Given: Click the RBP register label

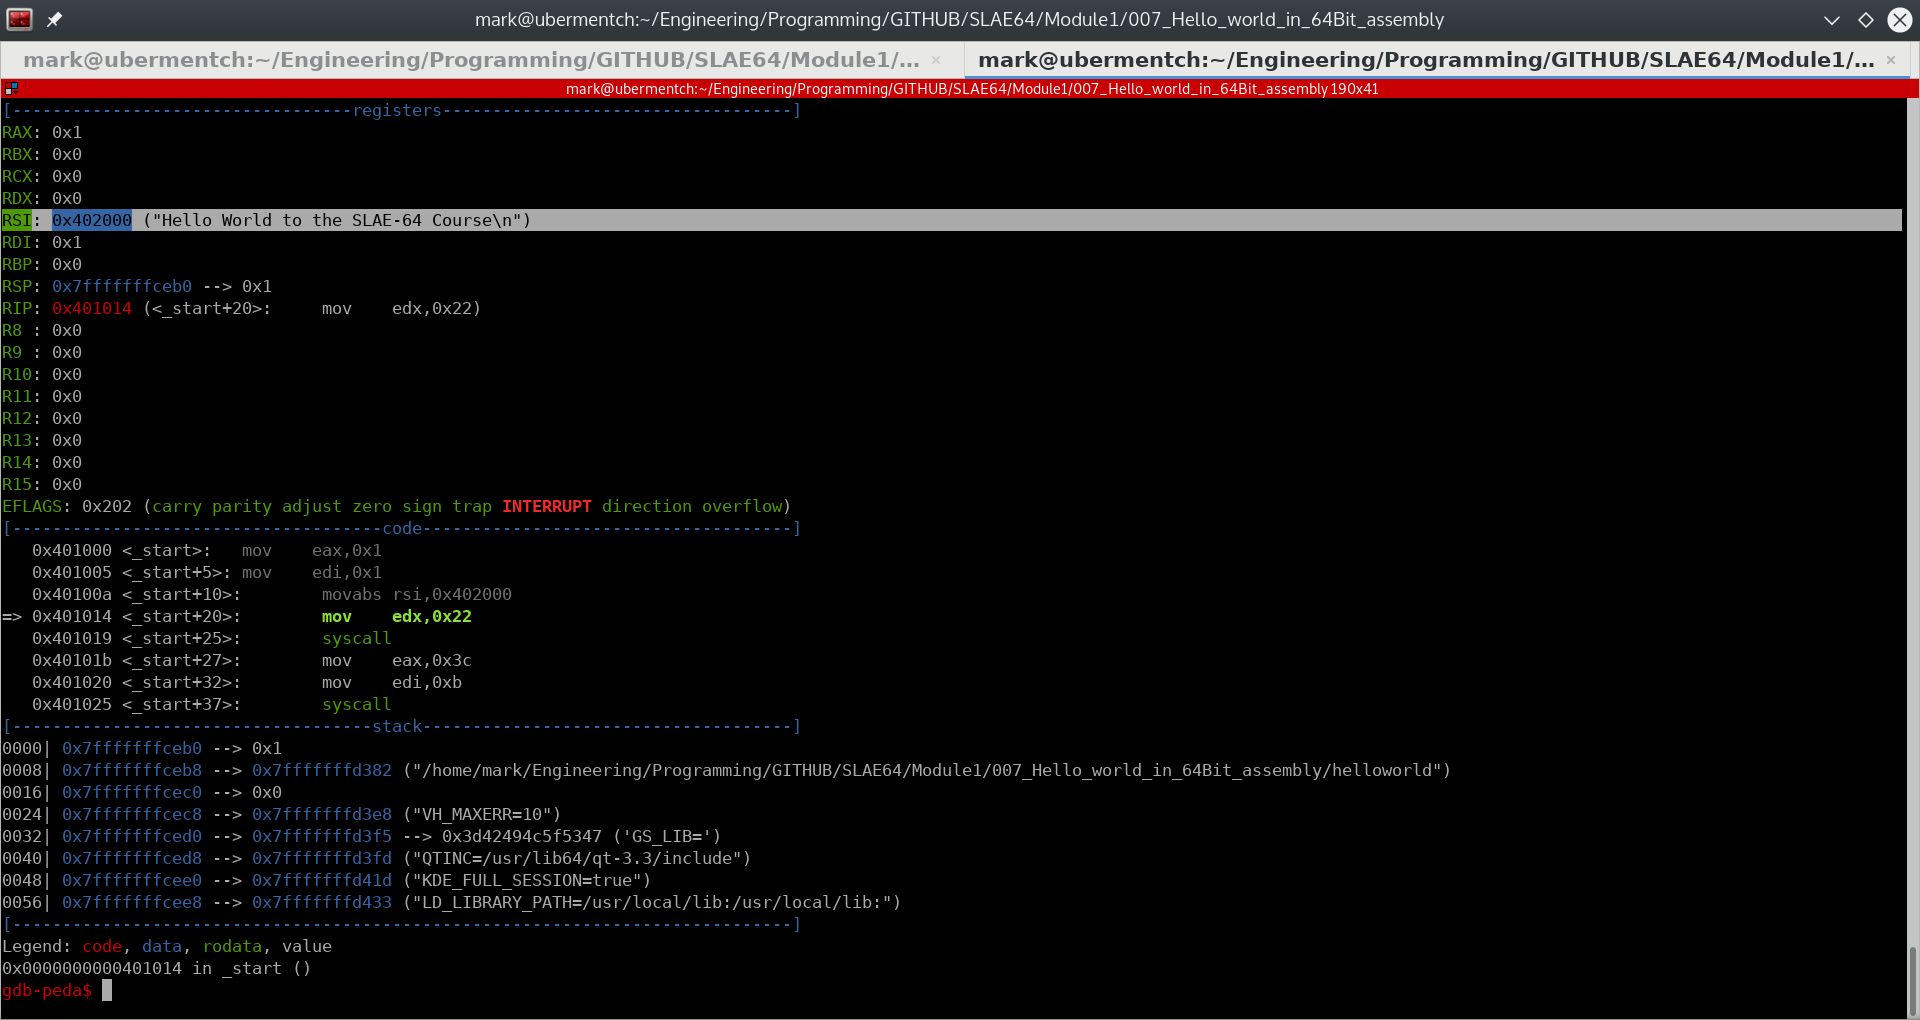Looking at the screenshot, I should pyautogui.click(x=17, y=264).
